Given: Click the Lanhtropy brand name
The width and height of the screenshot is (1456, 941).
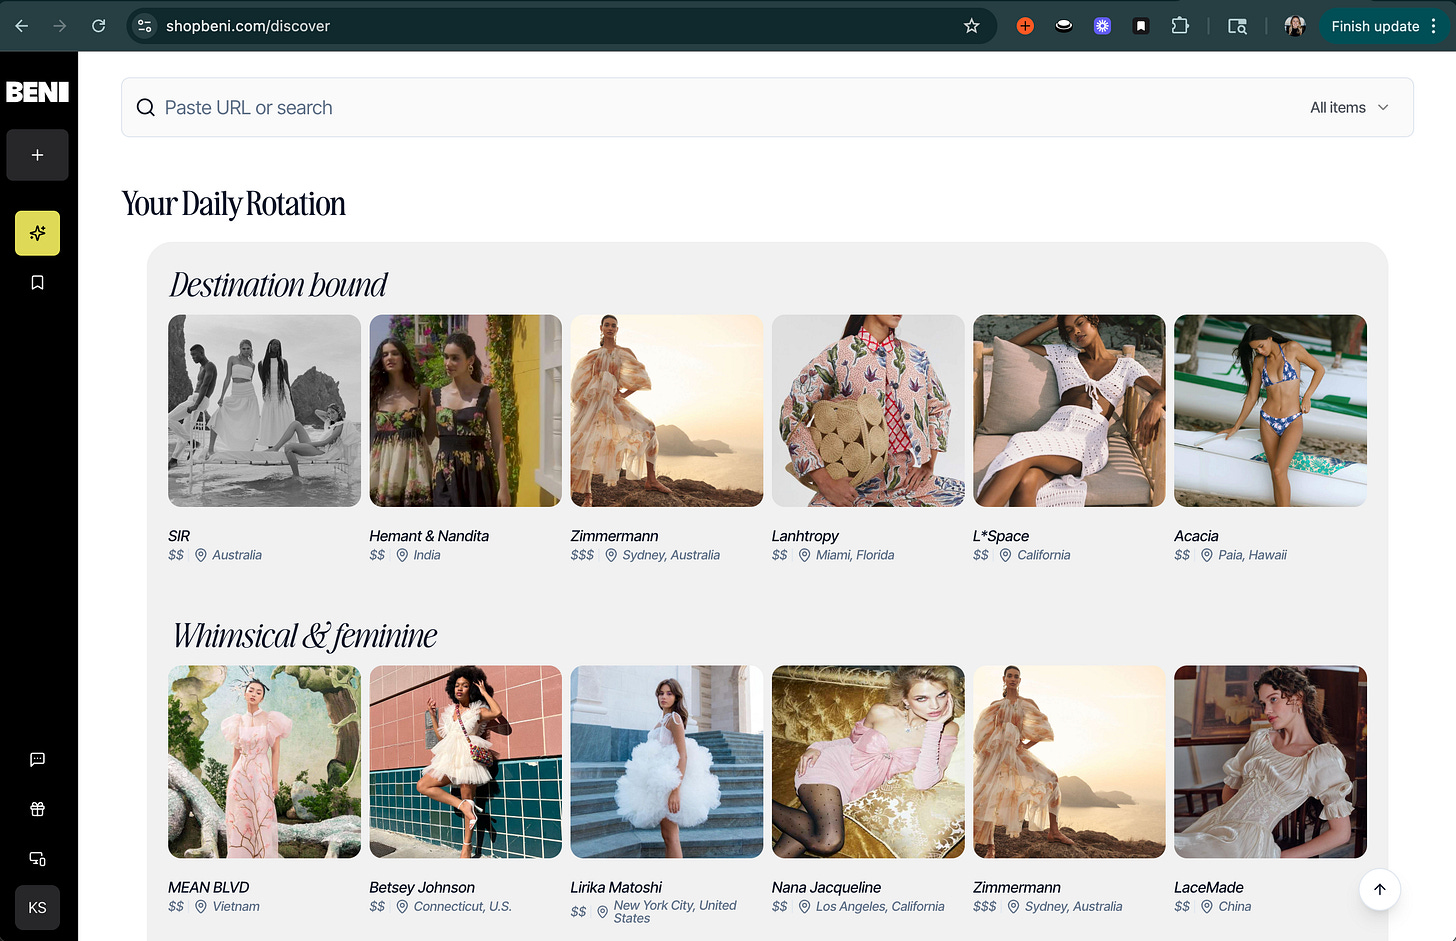Looking at the screenshot, I should pos(805,536).
